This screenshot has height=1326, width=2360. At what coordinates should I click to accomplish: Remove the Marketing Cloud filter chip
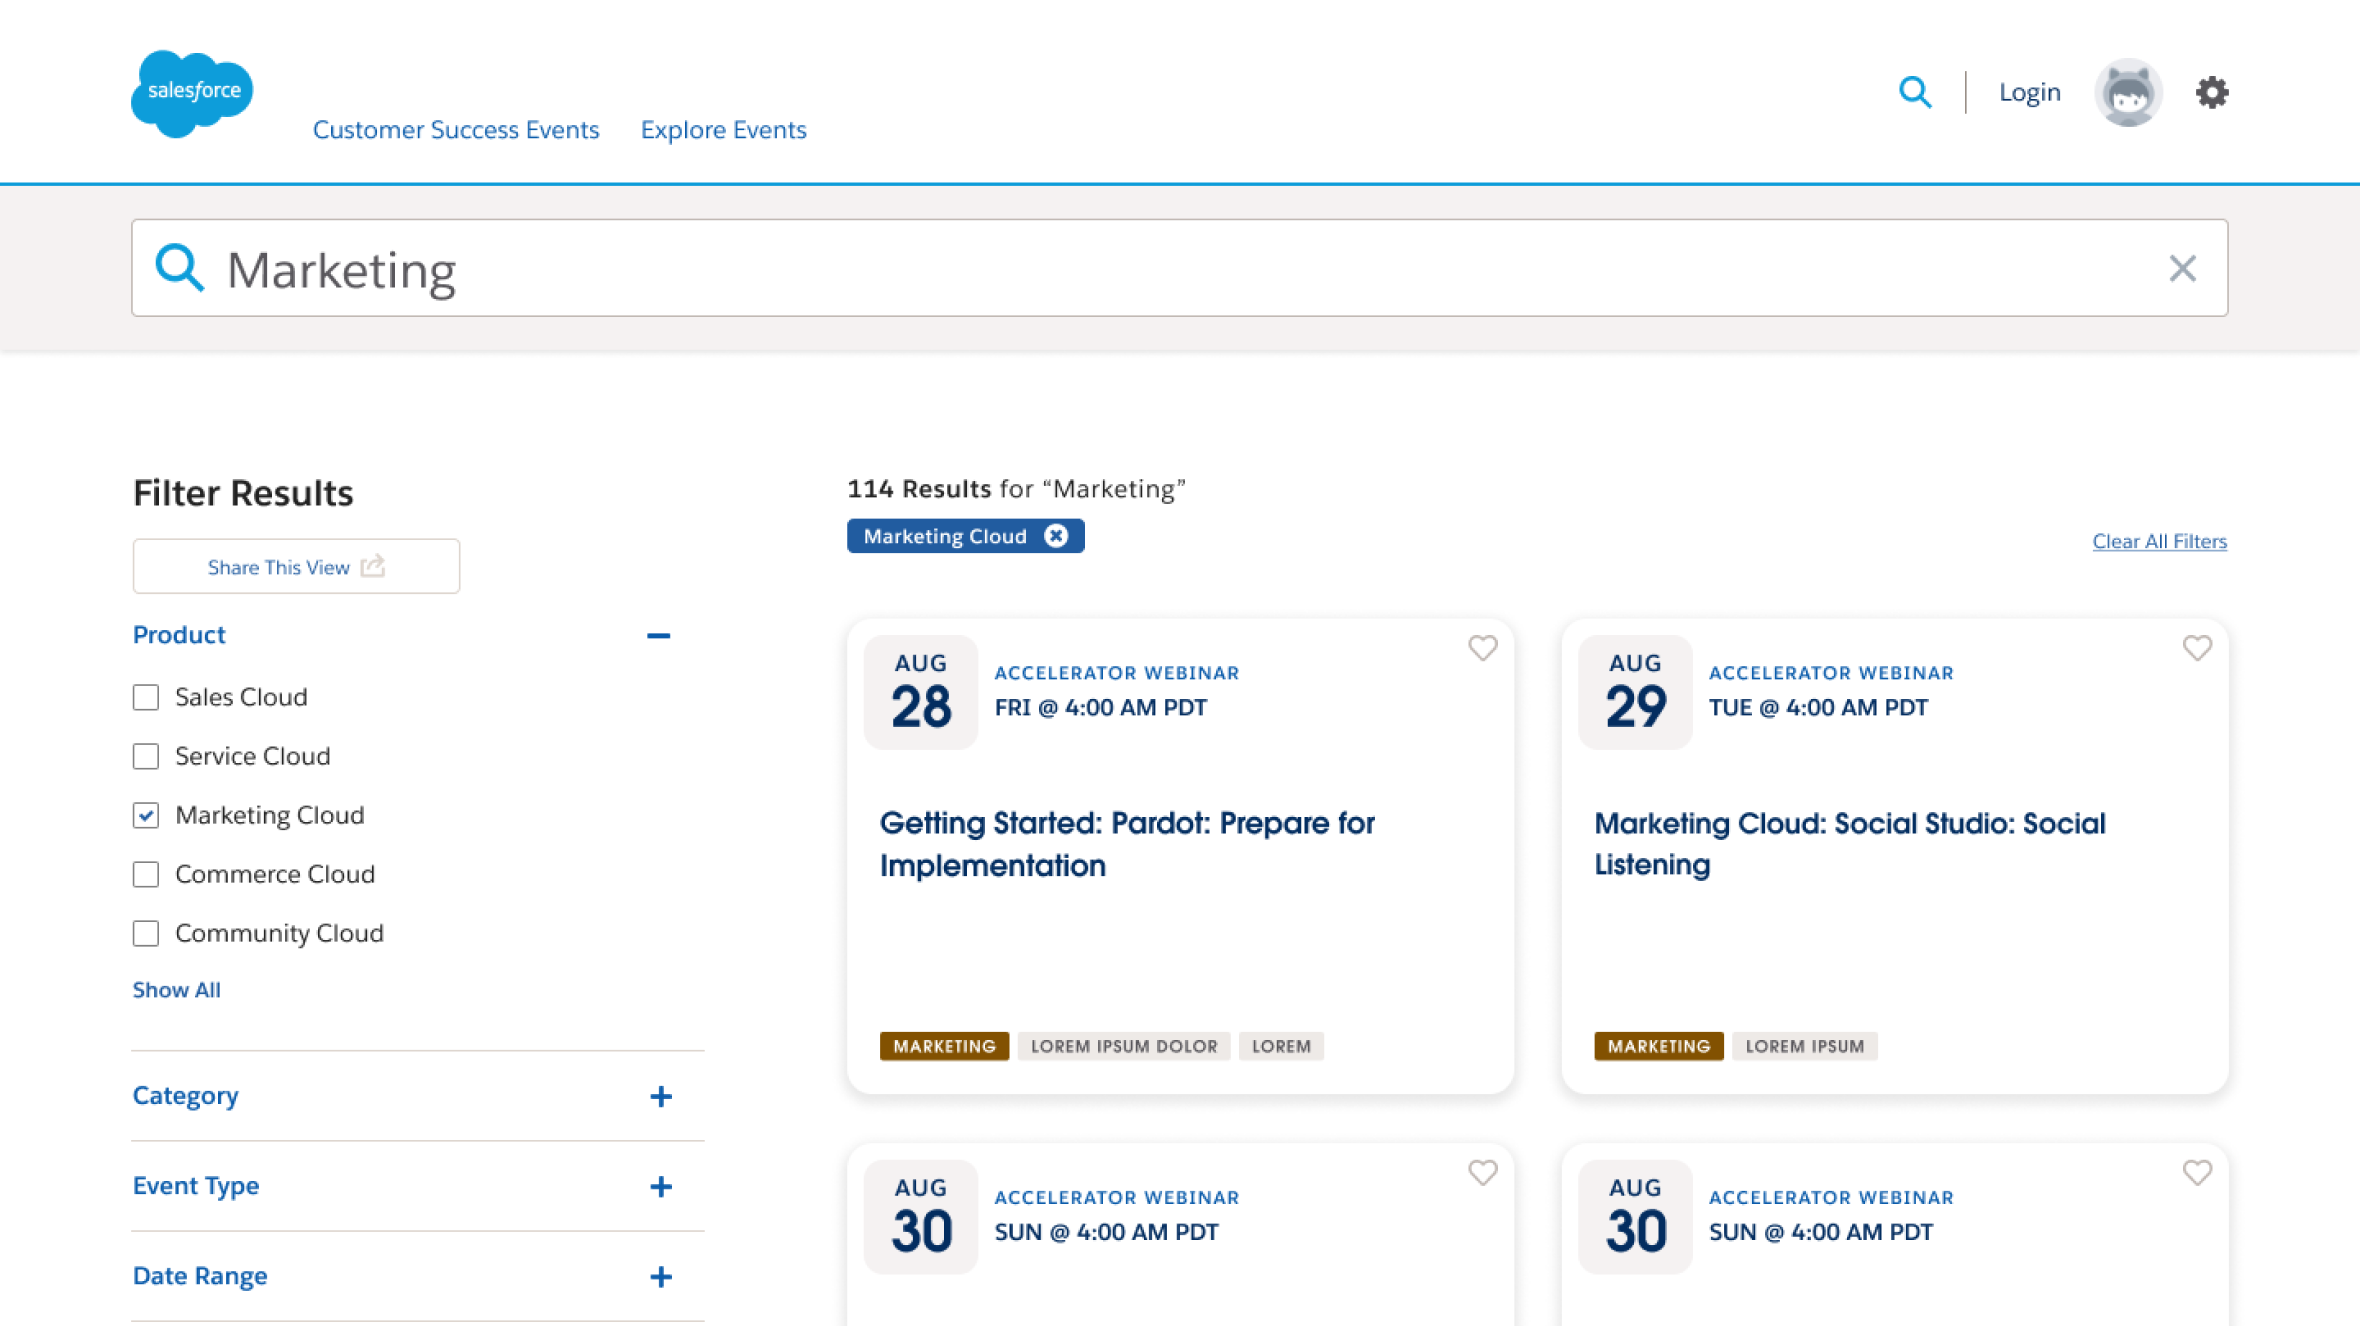pyautogui.click(x=1056, y=536)
